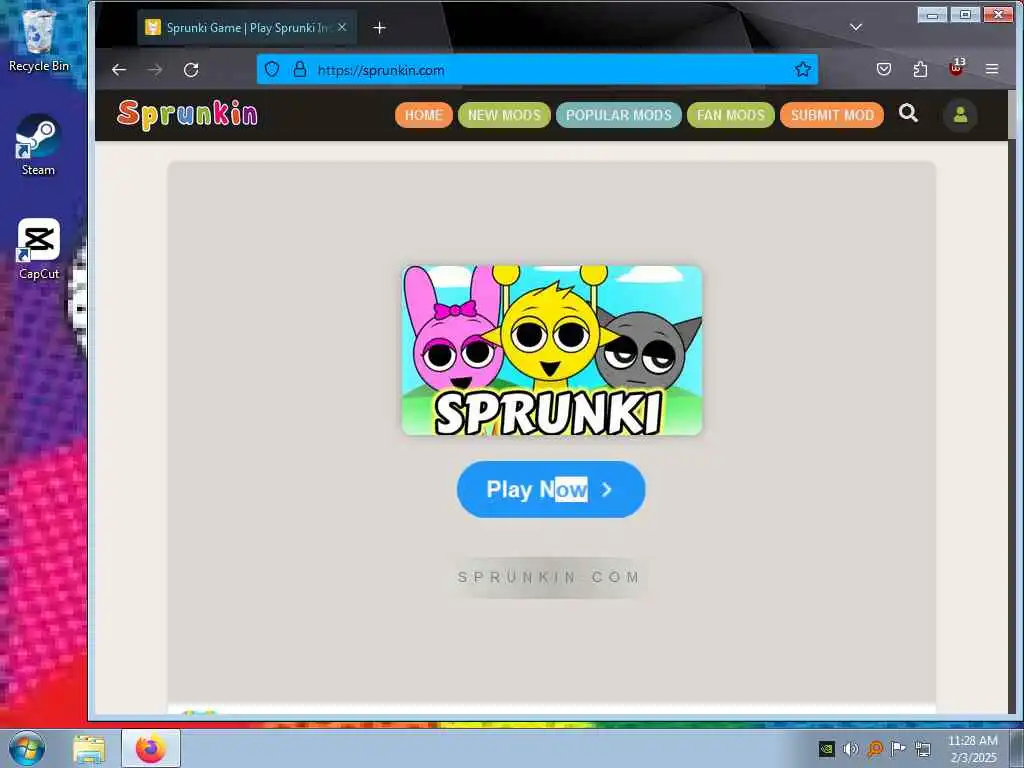This screenshot has width=1024, height=768.
Task: Open the user account profile icon
Action: point(960,115)
